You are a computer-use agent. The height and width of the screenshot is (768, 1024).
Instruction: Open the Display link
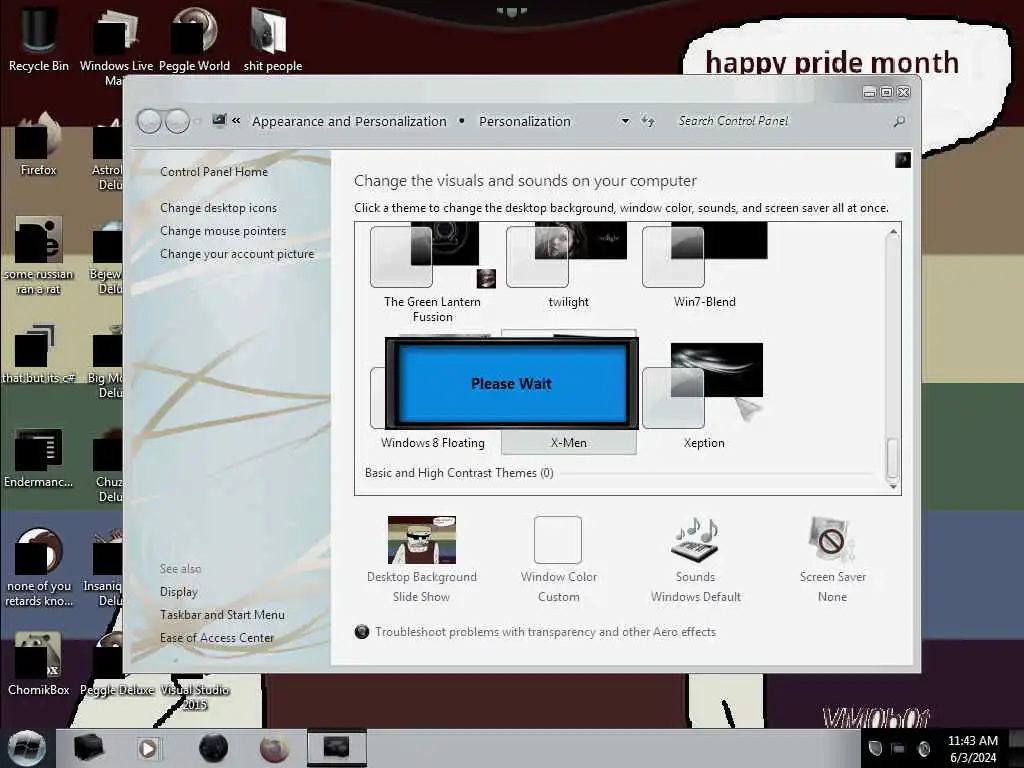click(178, 592)
